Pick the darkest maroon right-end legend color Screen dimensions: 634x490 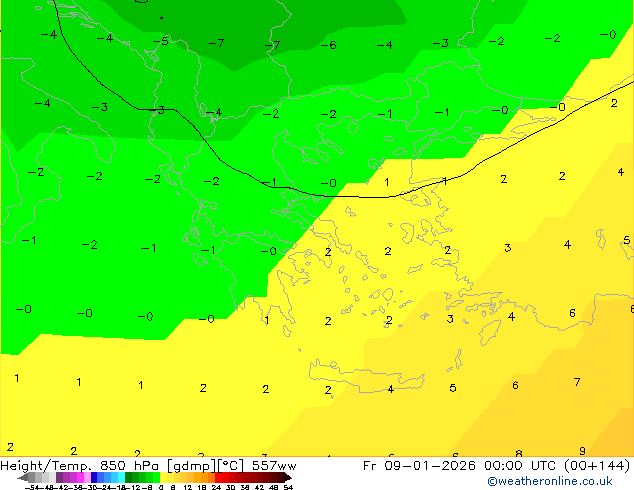coord(287,478)
